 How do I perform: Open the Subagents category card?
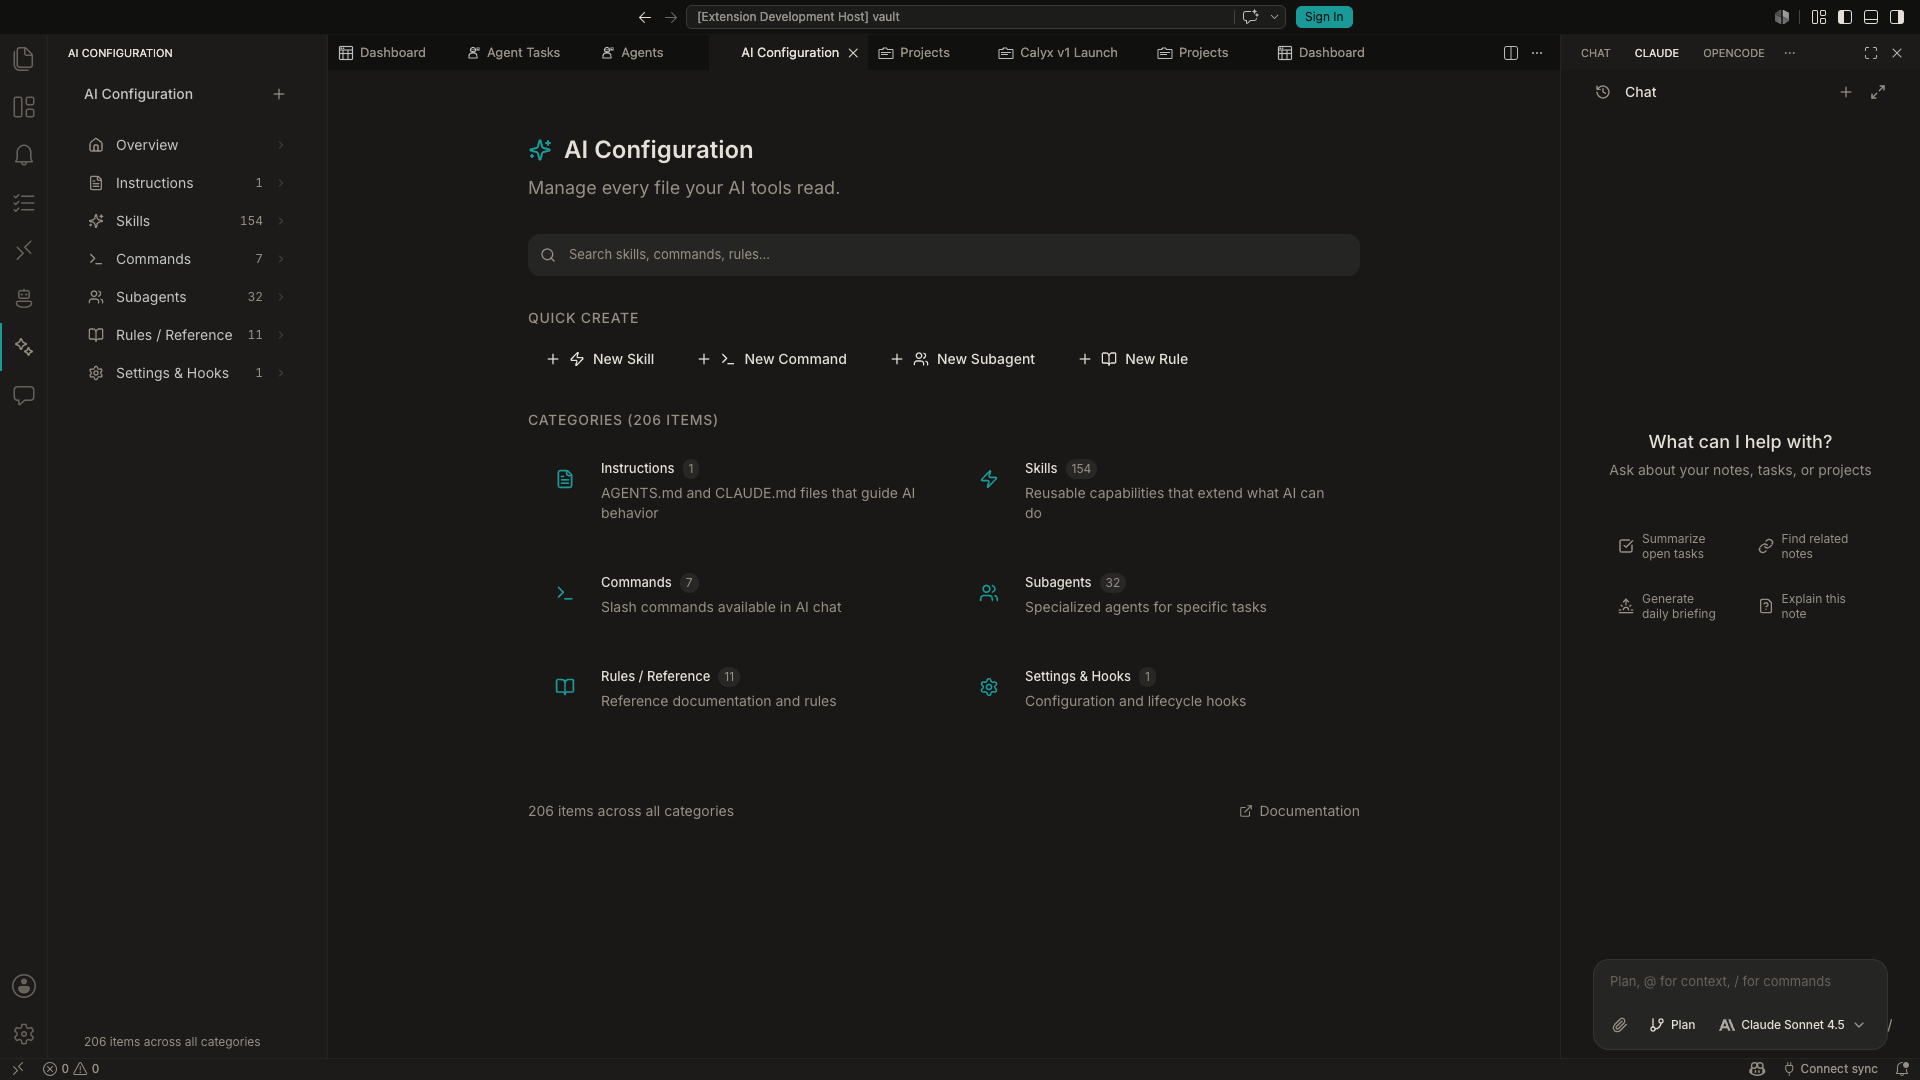[x=1156, y=595]
